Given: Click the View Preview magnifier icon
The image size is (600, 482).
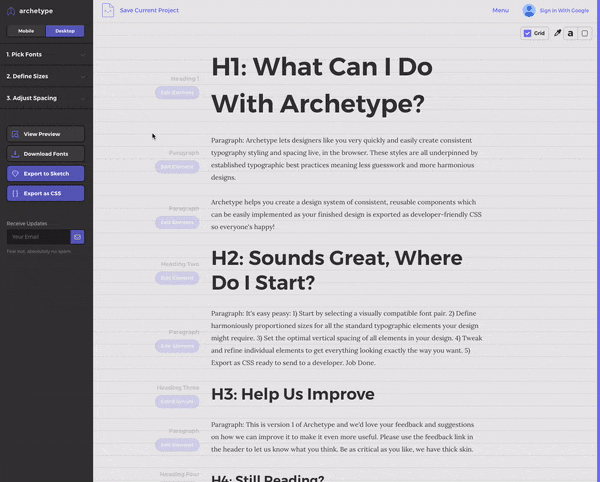Looking at the screenshot, I should (x=15, y=134).
